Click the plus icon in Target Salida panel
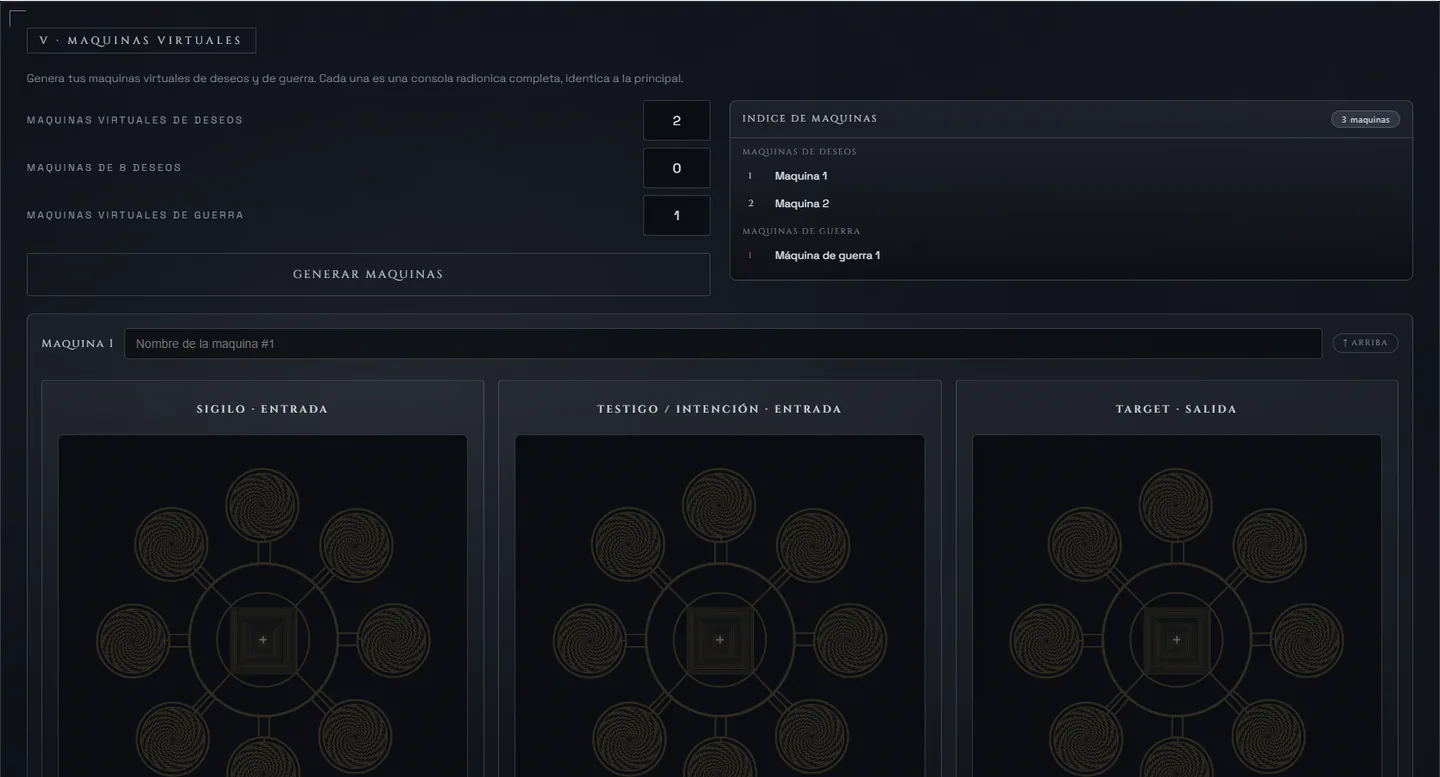This screenshot has width=1440, height=777. pyautogui.click(x=1176, y=640)
